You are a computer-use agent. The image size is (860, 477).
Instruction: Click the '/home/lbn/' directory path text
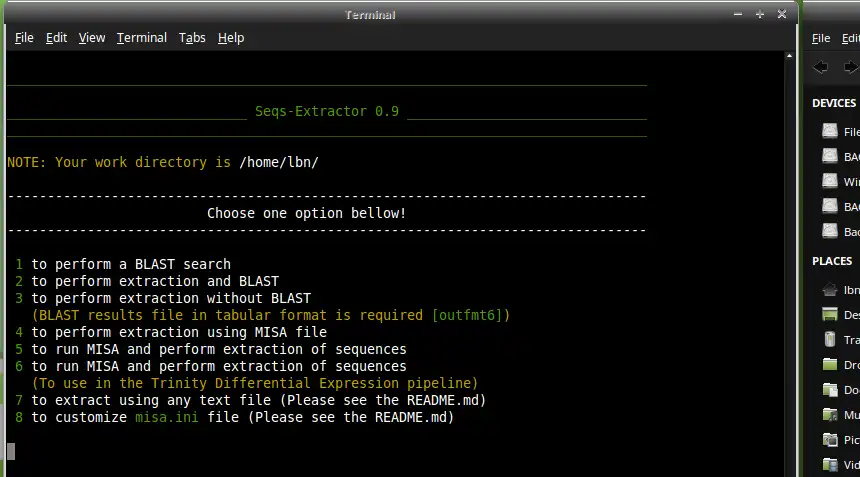point(279,162)
